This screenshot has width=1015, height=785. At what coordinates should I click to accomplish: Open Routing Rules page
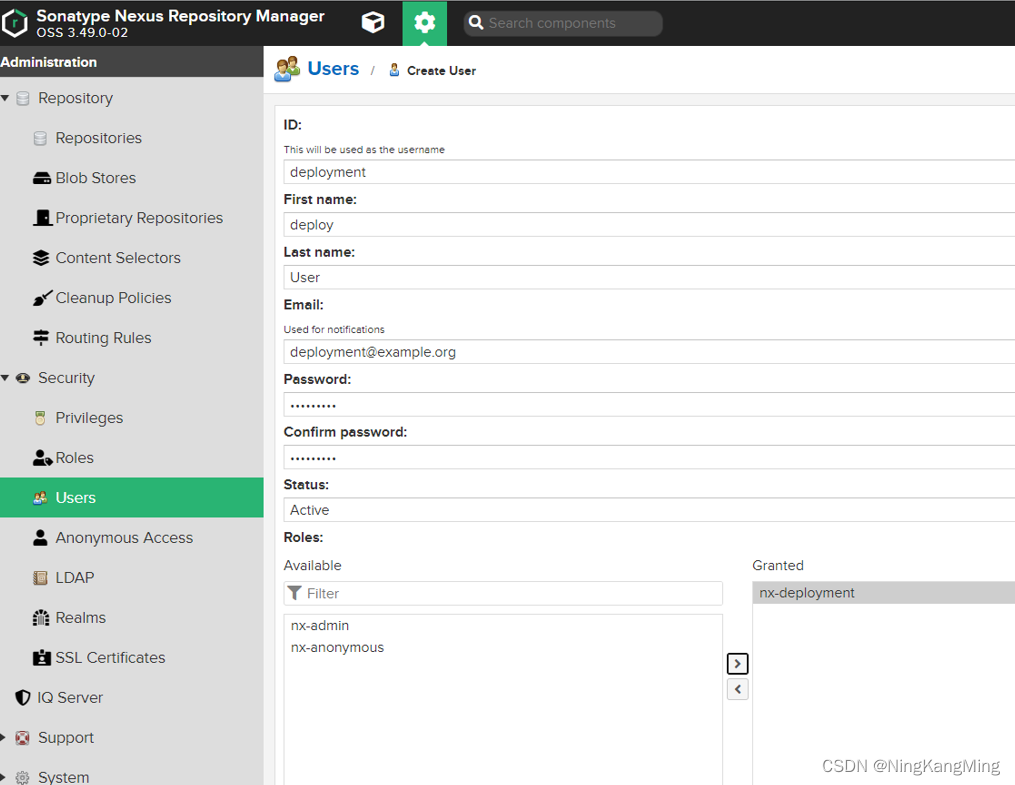104,338
